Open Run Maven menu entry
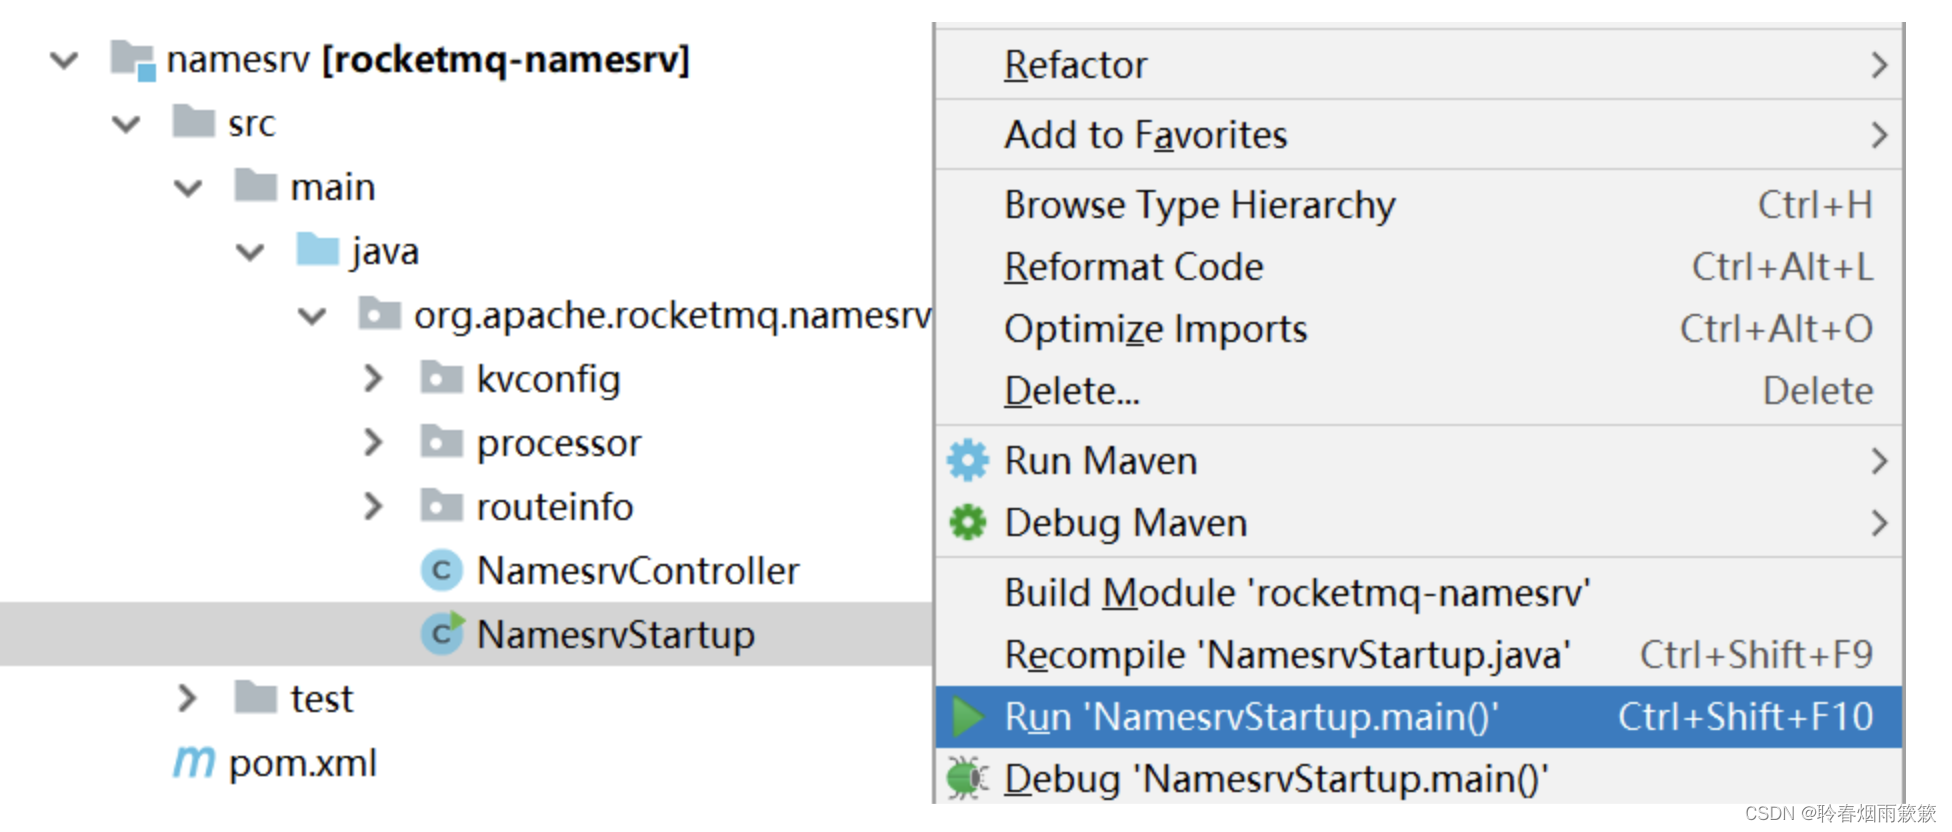Screen dimensions: 1952x832 [1418, 461]
